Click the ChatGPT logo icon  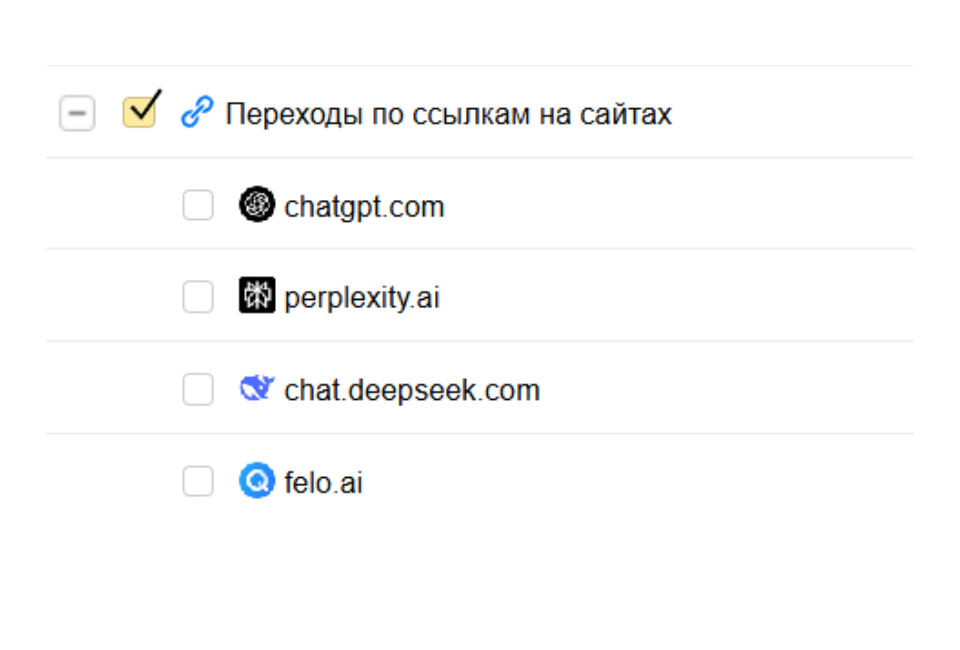[256, 206]
